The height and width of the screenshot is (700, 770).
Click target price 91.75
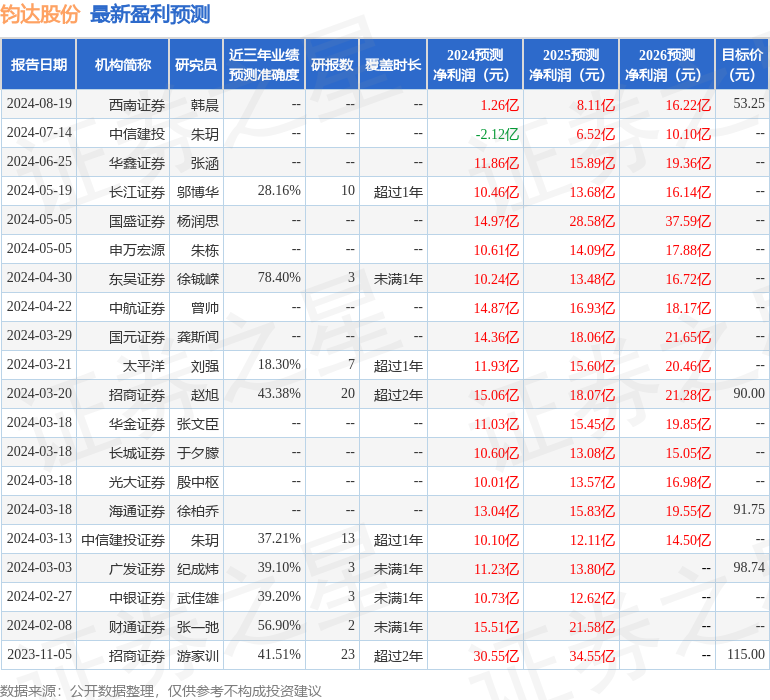[749, 509]
